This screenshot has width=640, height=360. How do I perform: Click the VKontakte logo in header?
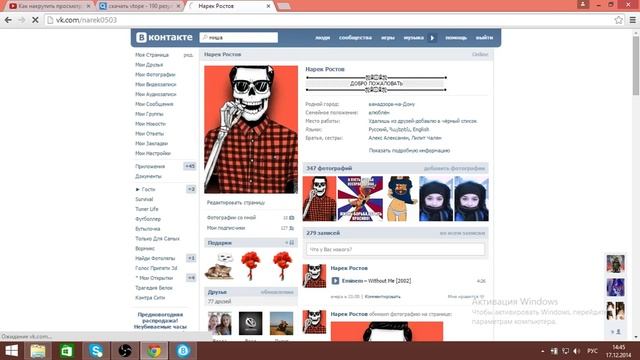click(164, 37)
